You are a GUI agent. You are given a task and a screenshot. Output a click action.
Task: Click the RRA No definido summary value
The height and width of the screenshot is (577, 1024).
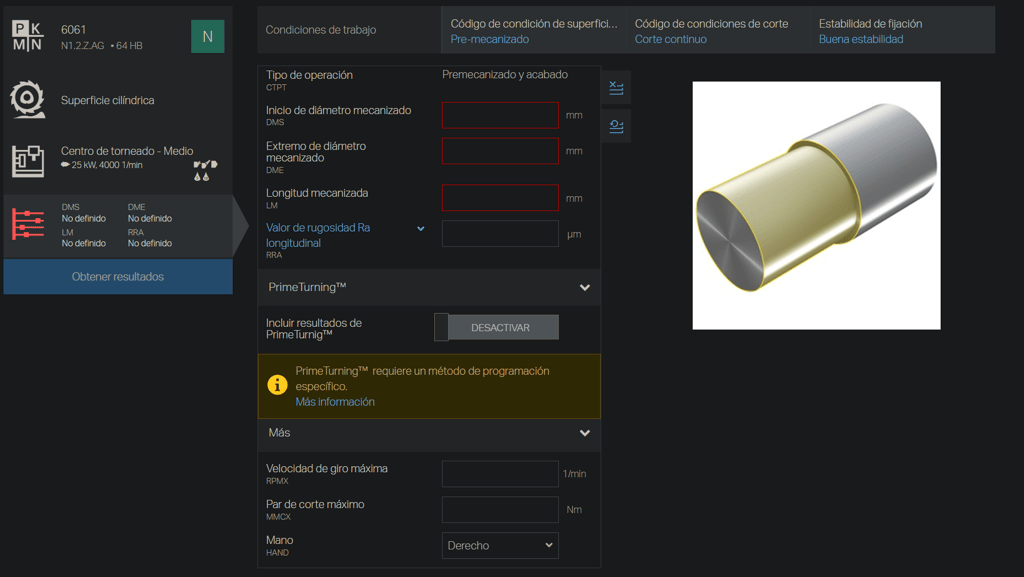coord(150,243)
